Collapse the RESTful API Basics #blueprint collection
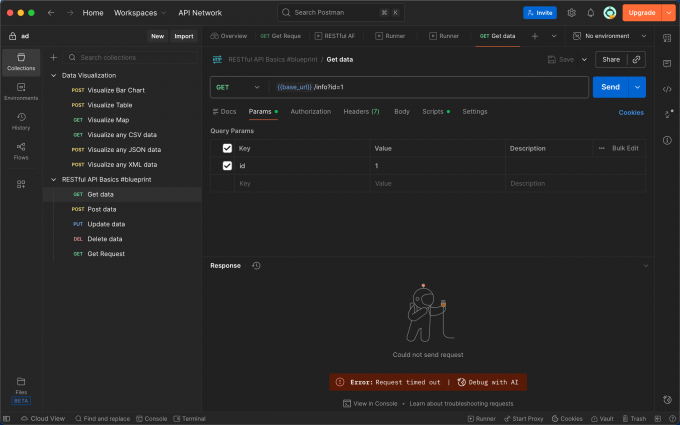The height and width of the screenshot is (425, 680). pyautogui.click(x=53, y=180)
